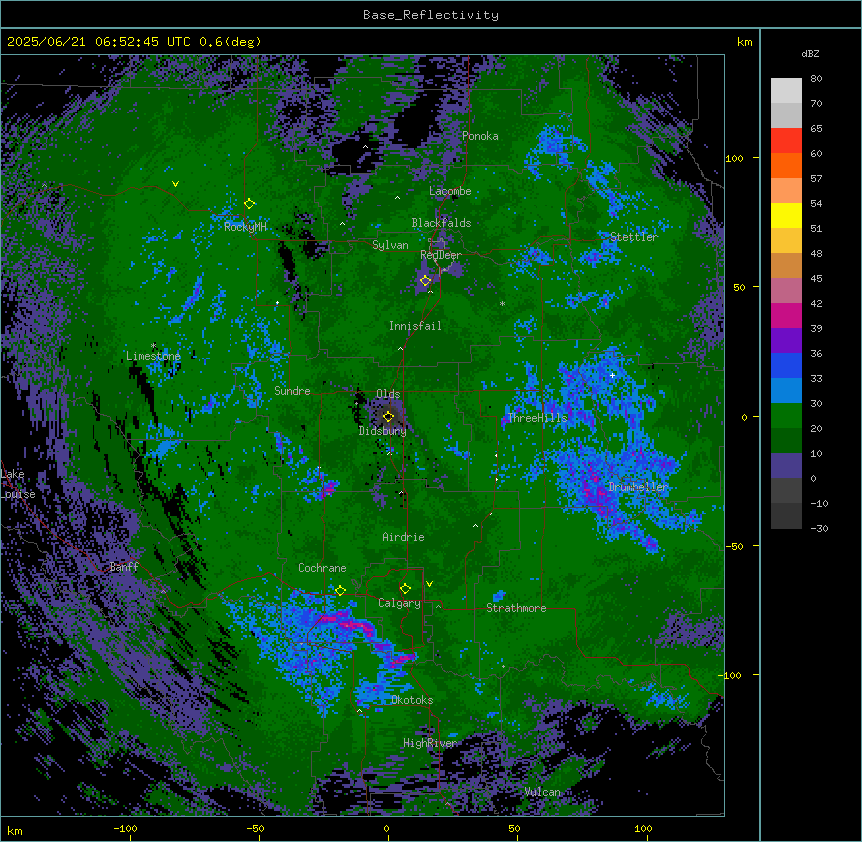Click the yellow marker left of Calgary

pyautogui.click(x=340, y=590)
